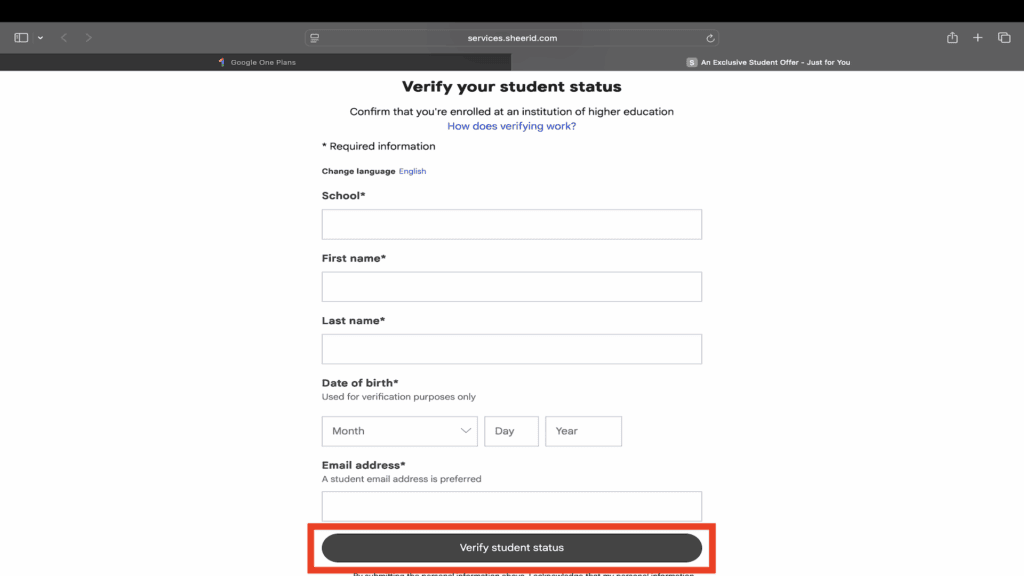Open a new tab with the plus icon
This screenshot has width=1024, height=576.
click(977, 37)
